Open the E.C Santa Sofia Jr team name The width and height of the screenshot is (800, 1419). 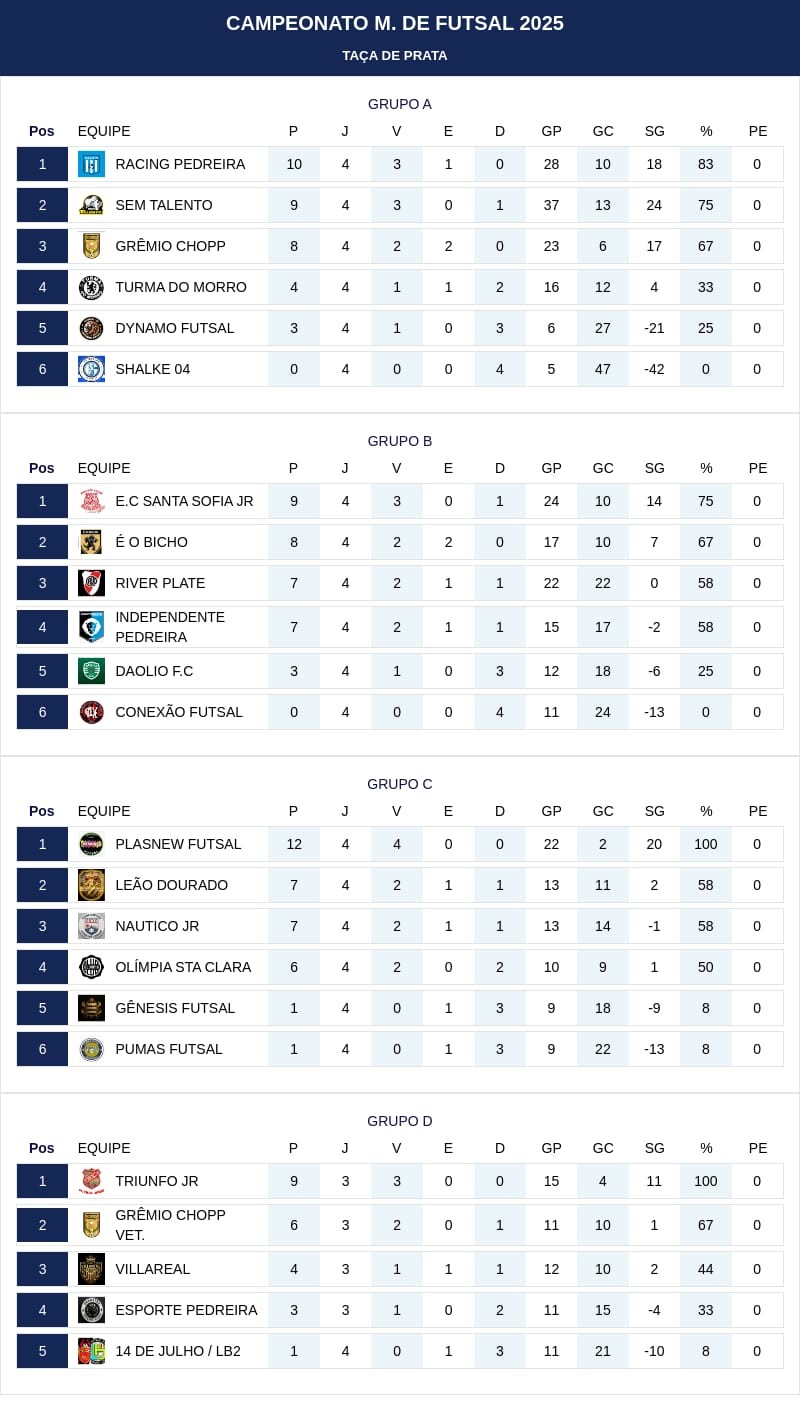pyautogui.click(x=184, y=501)
